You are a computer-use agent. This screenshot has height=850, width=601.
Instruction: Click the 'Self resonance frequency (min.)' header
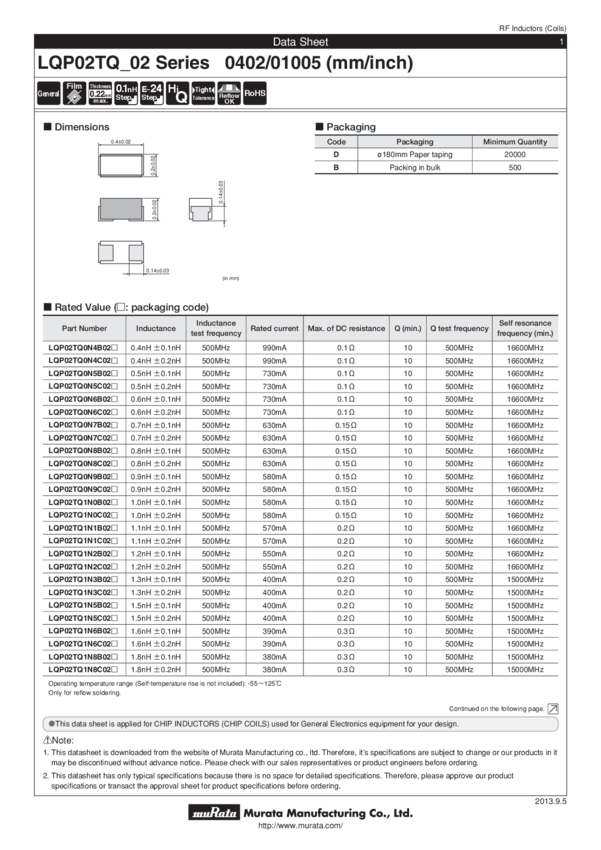(x=525, y=328)
